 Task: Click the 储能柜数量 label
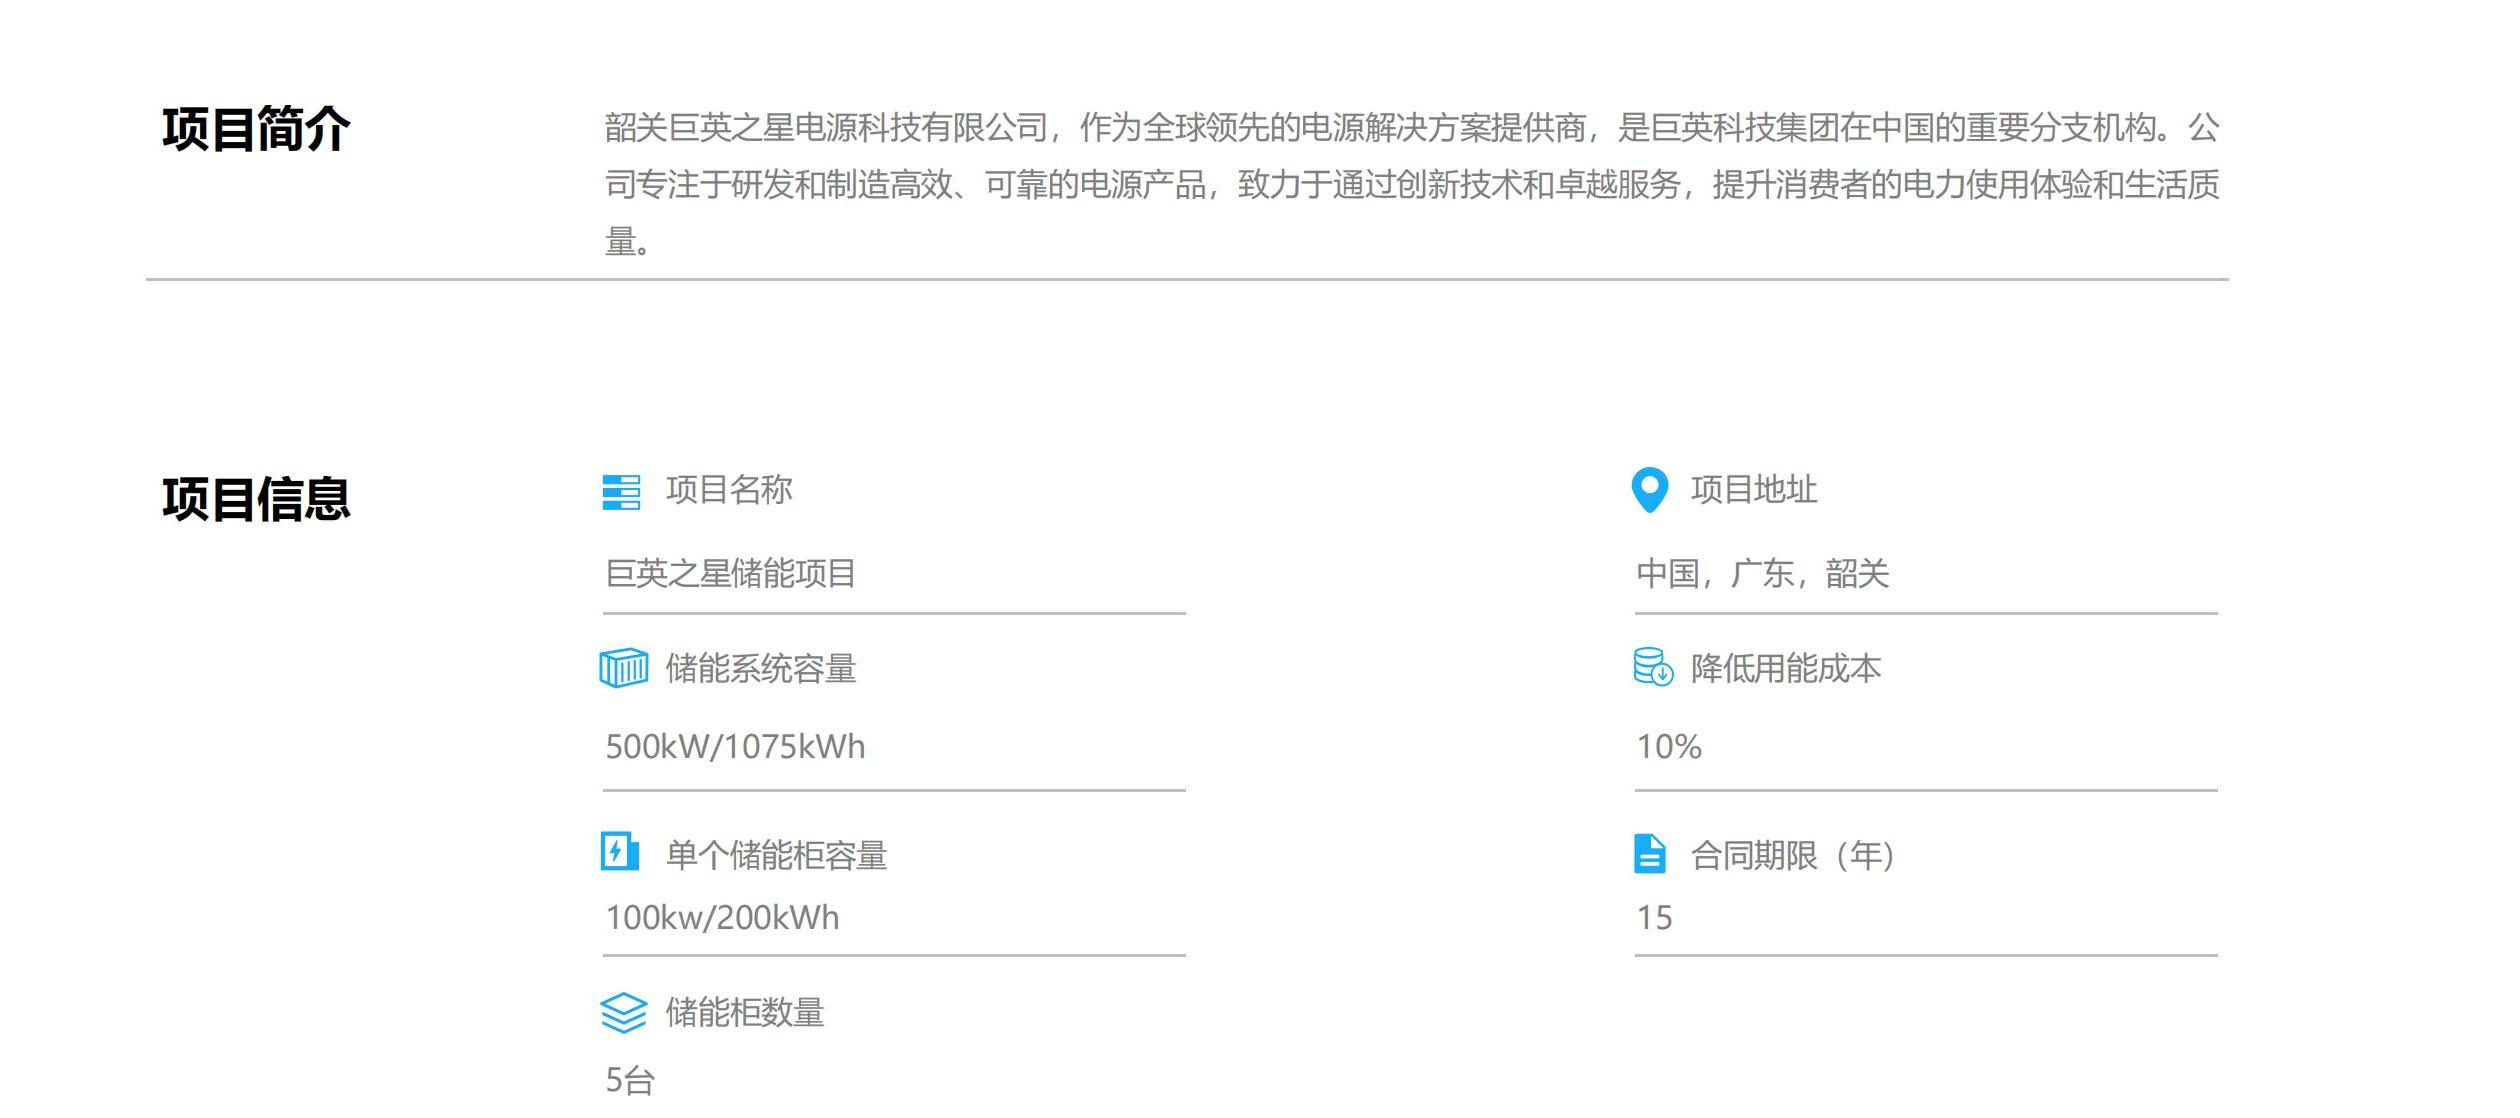coord(745,1013)
